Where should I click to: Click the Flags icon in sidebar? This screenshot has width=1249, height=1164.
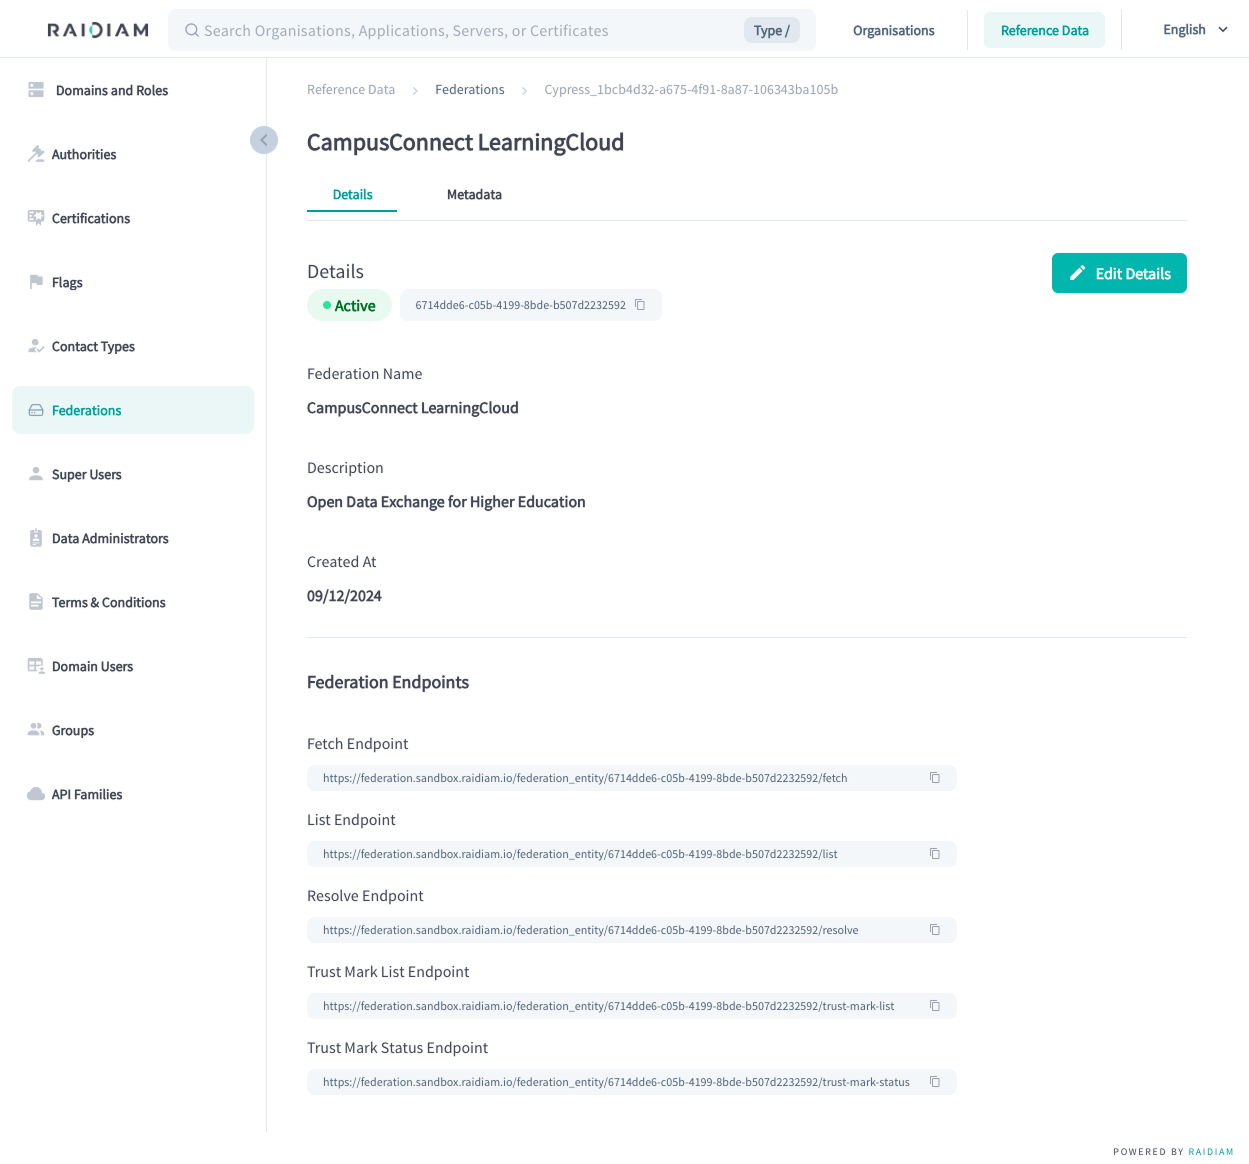coord(36,282)
